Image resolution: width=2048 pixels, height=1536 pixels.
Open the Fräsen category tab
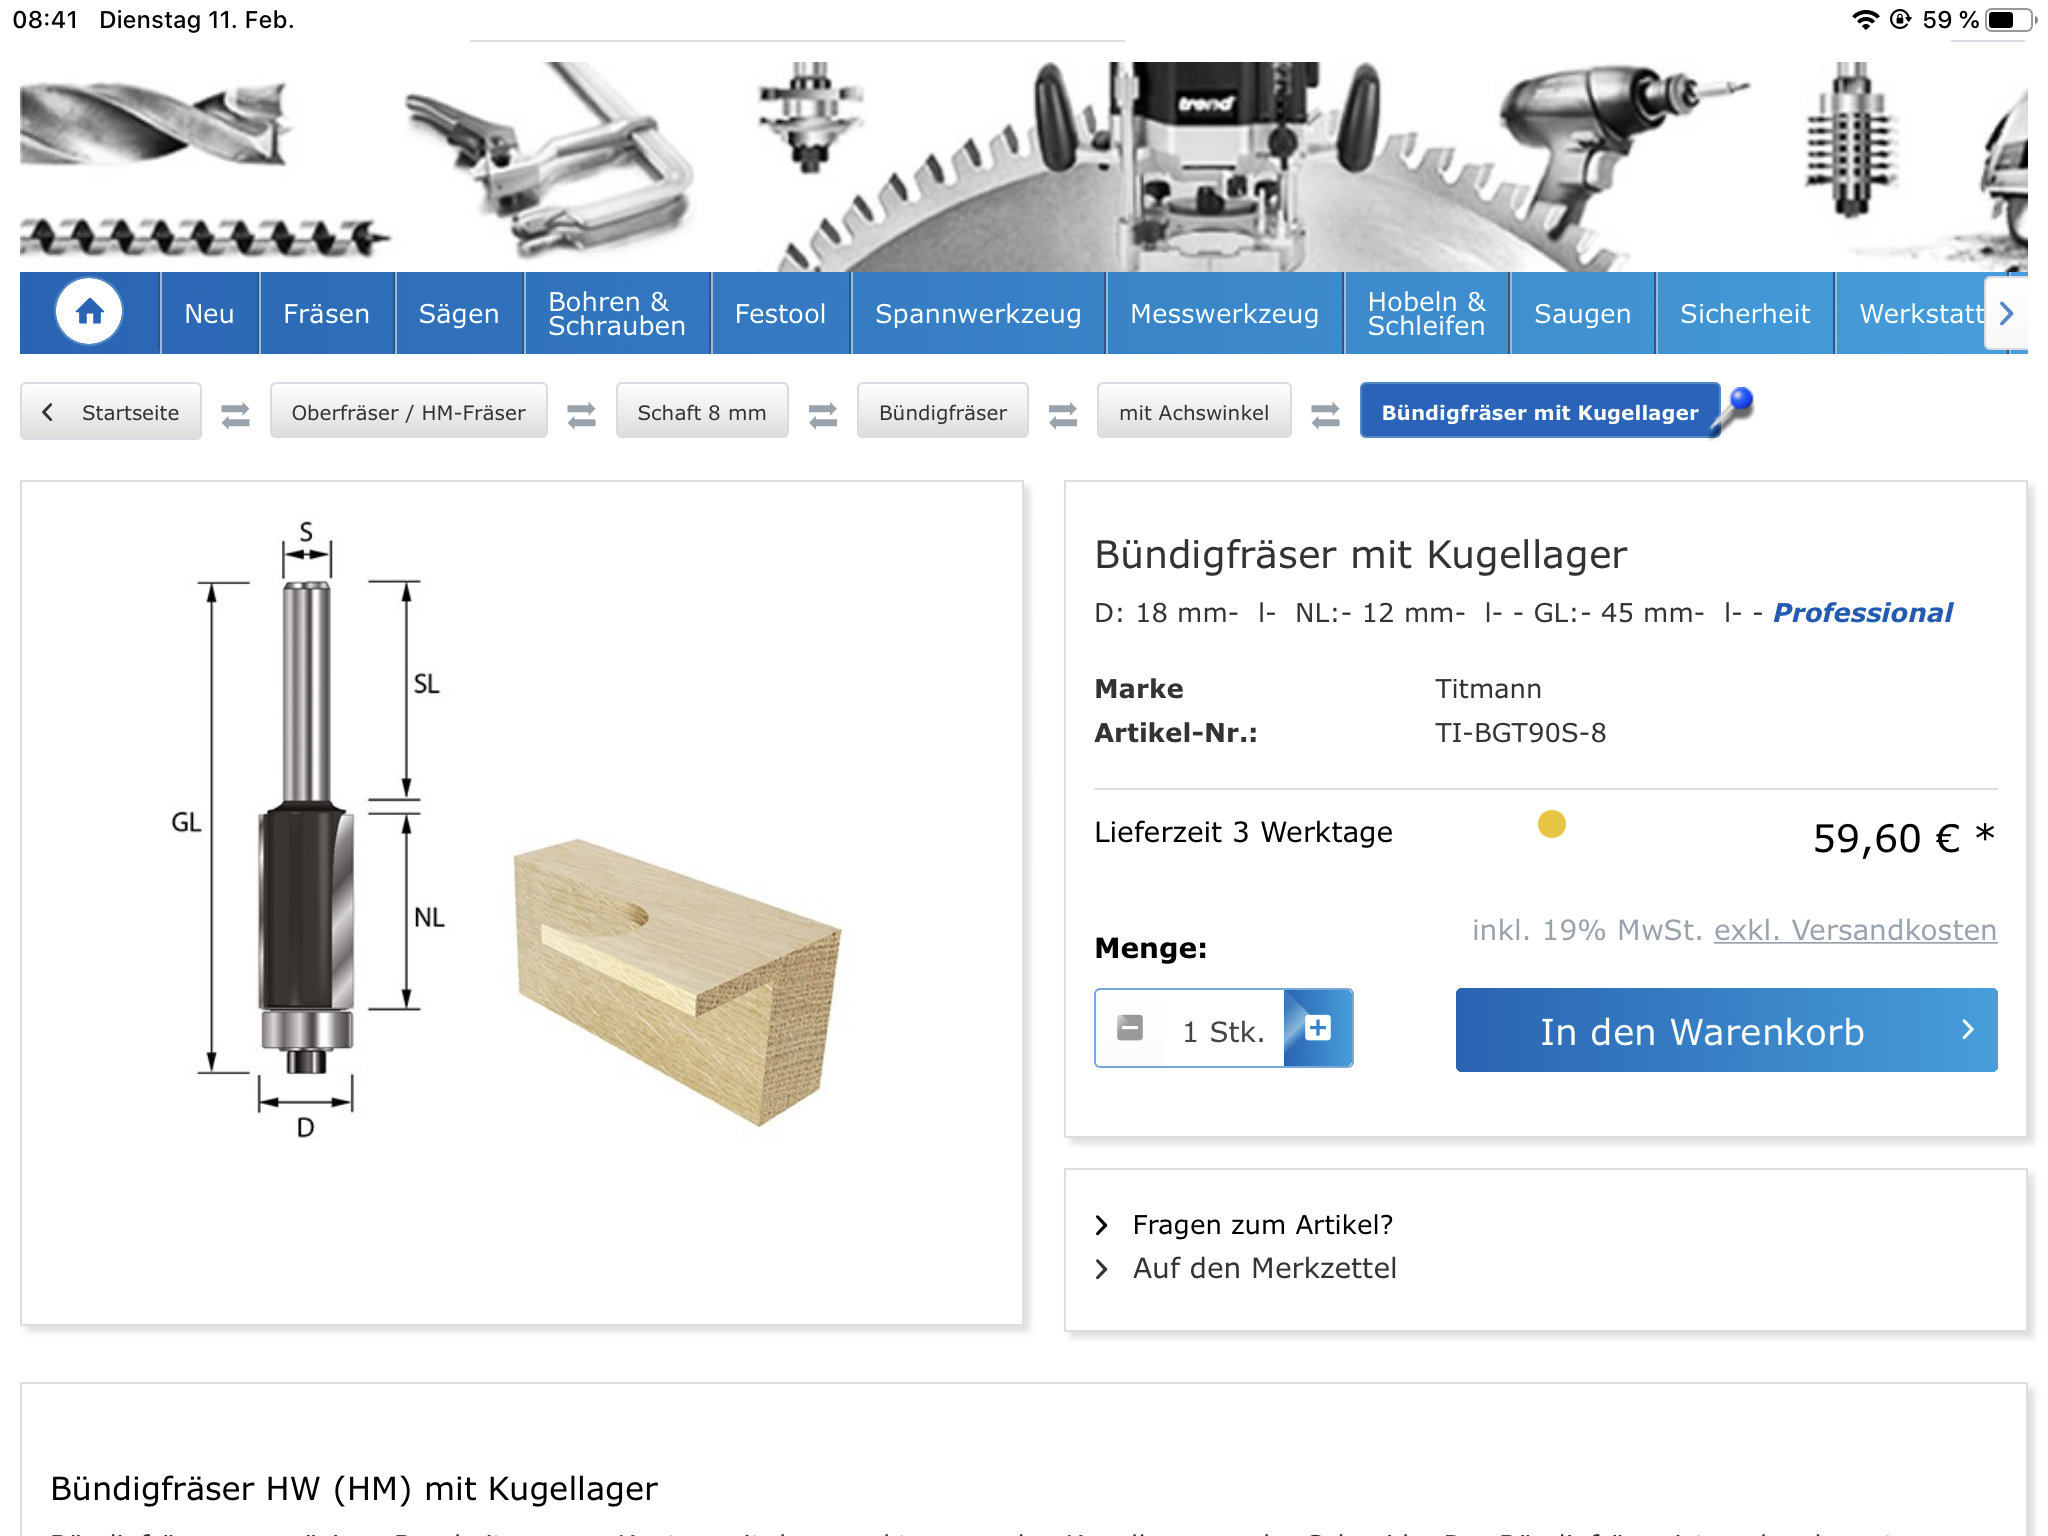[x=327, y=314]
